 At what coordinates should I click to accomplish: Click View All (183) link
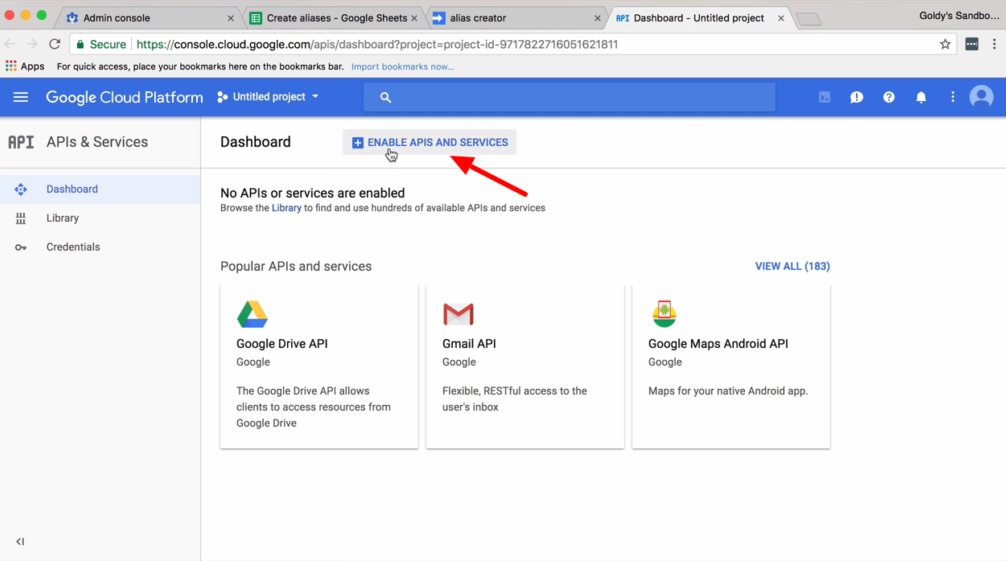pyautogui.click(x=792, y=266)
